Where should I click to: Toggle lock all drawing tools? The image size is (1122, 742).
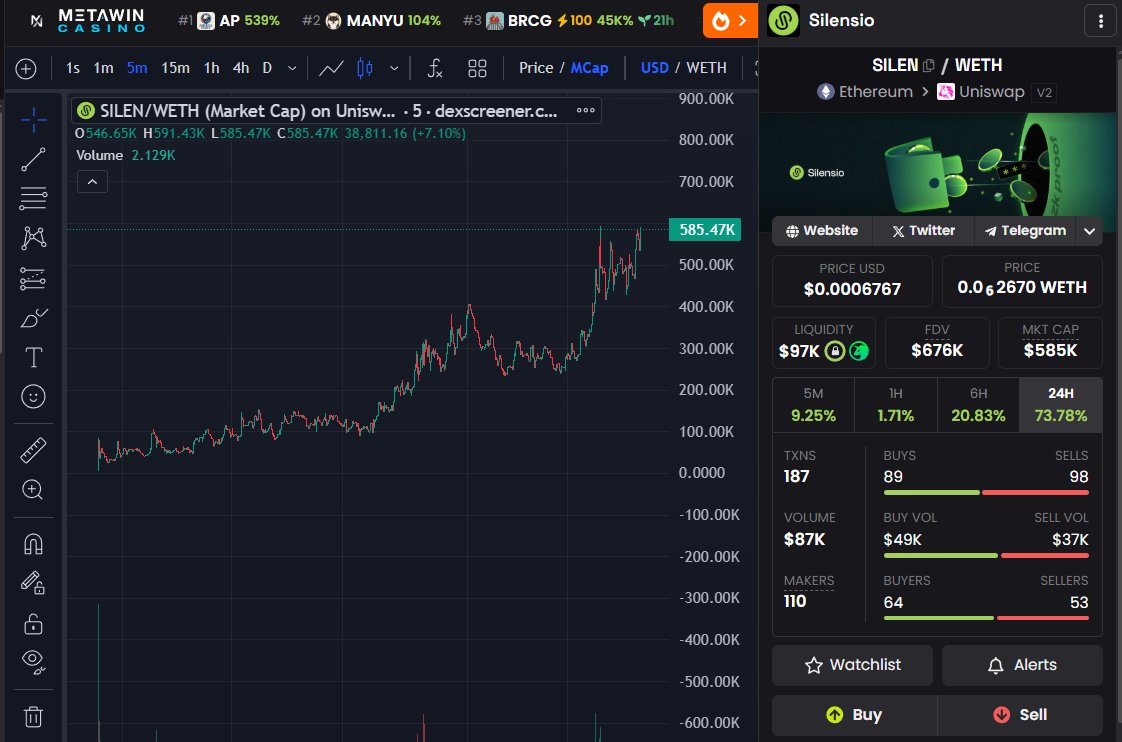coord(33,624)
